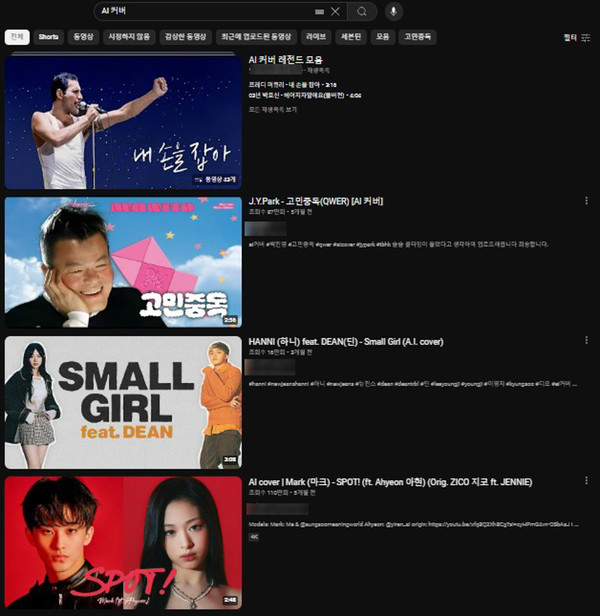Clear the search text with X
Viewport: 600px width, 616px height.
(335, 11)
